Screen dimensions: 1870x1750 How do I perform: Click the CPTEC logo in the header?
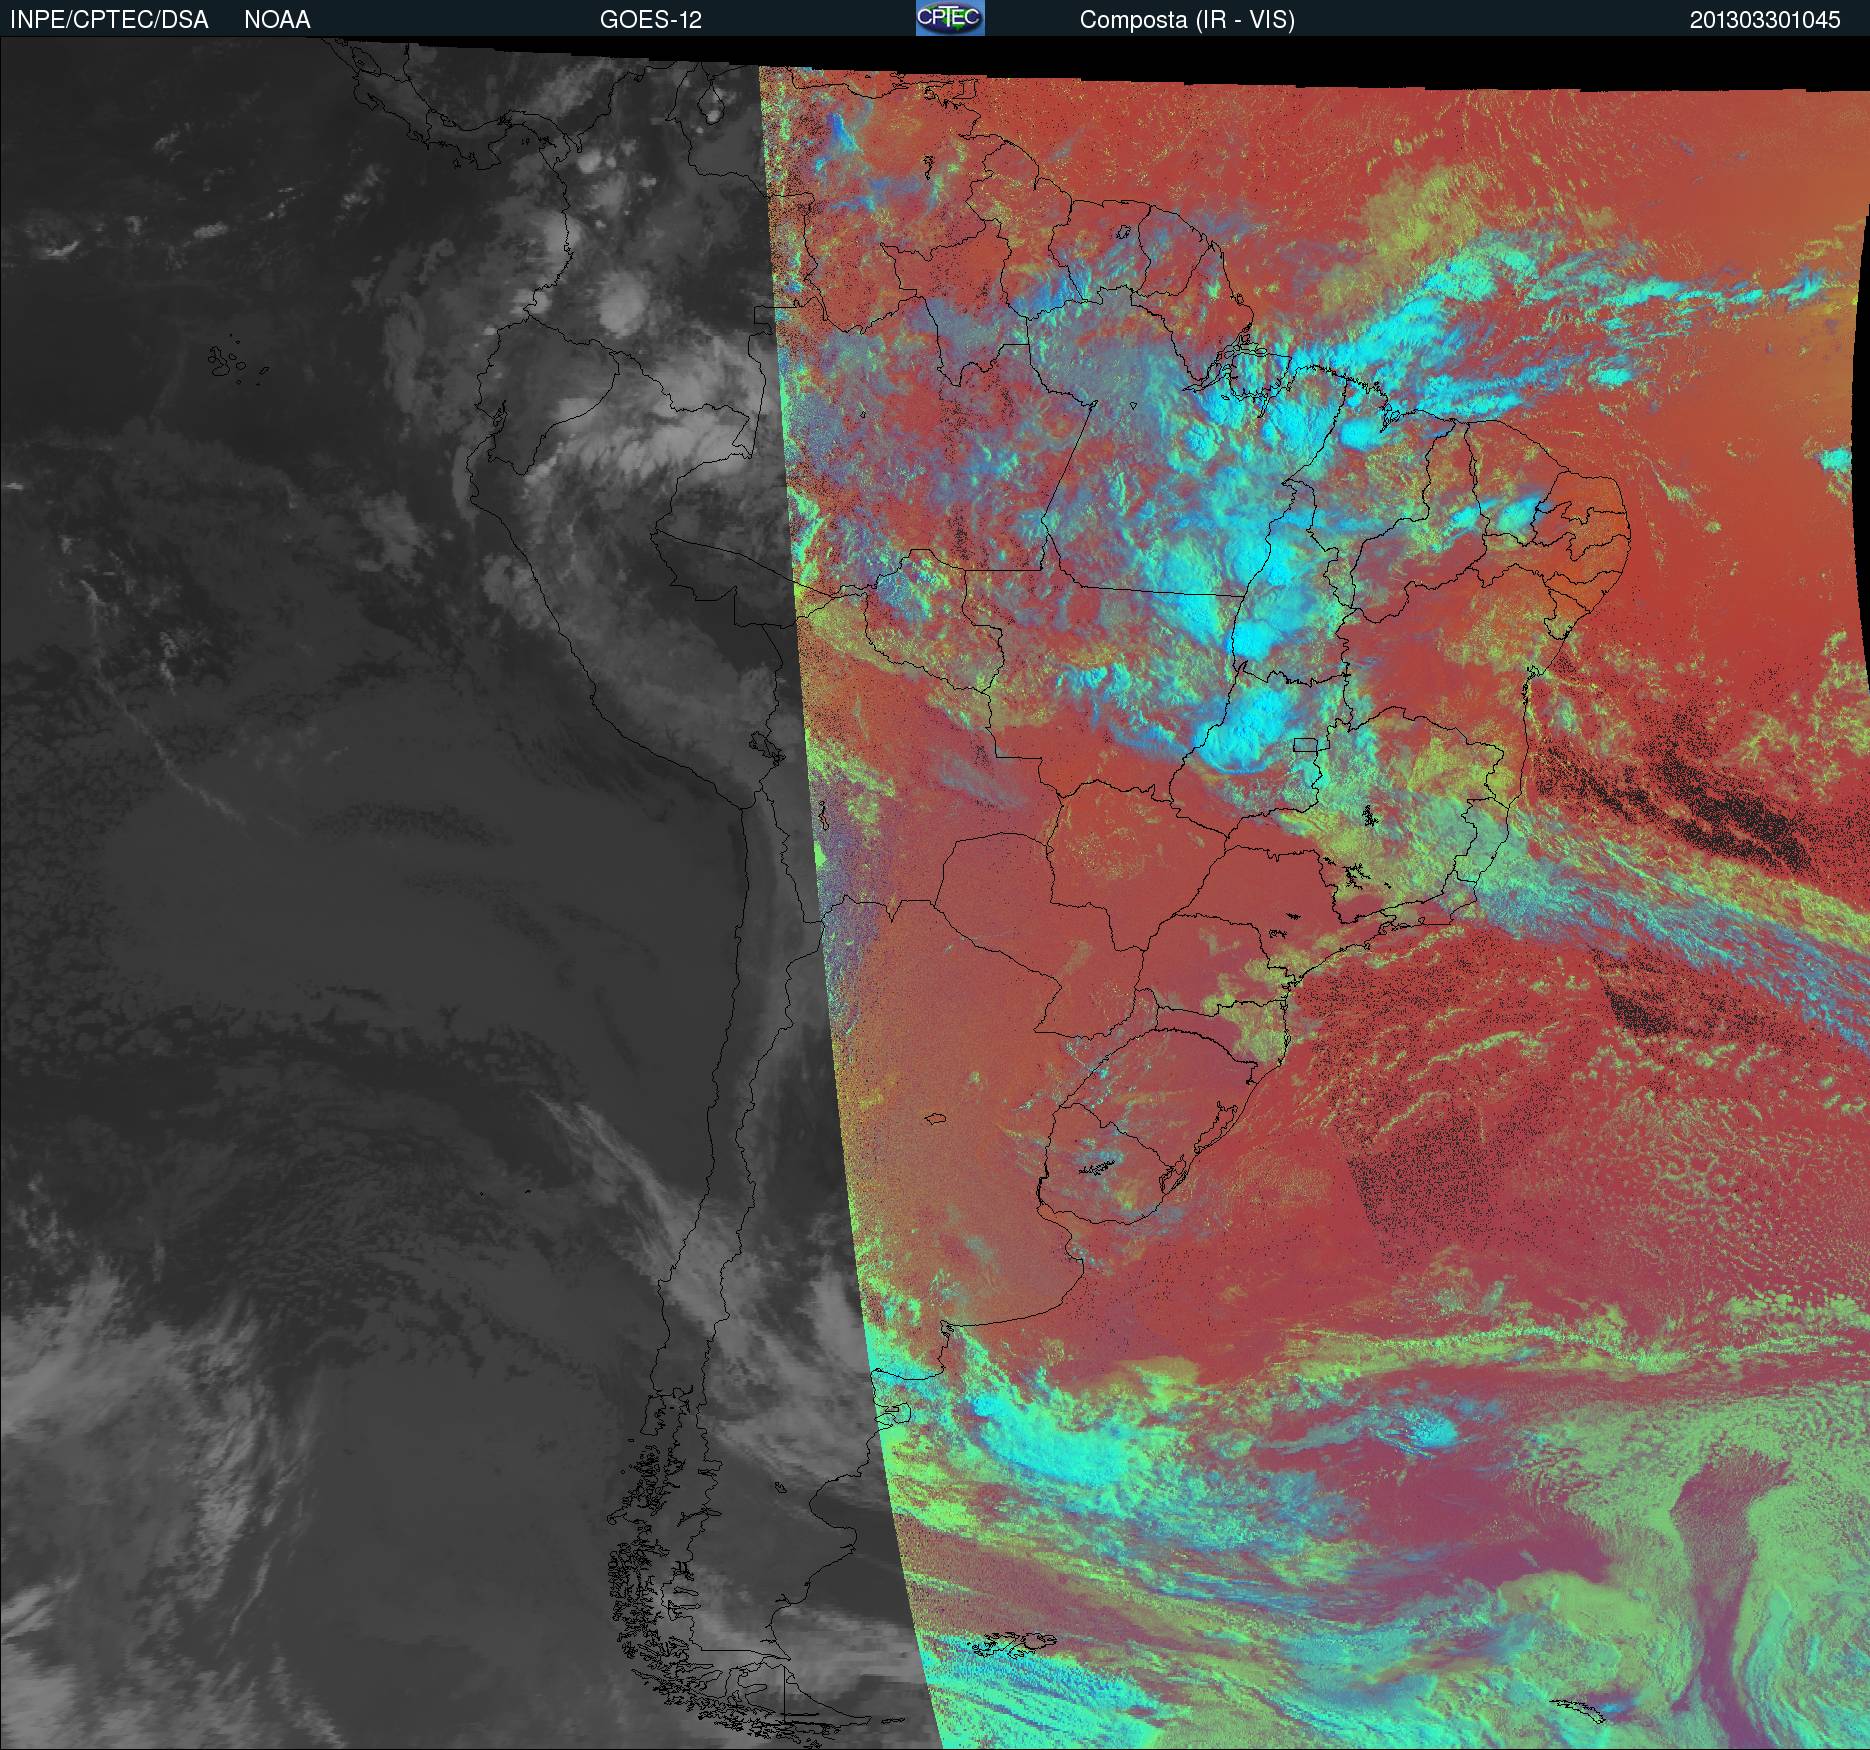[950, 18]
